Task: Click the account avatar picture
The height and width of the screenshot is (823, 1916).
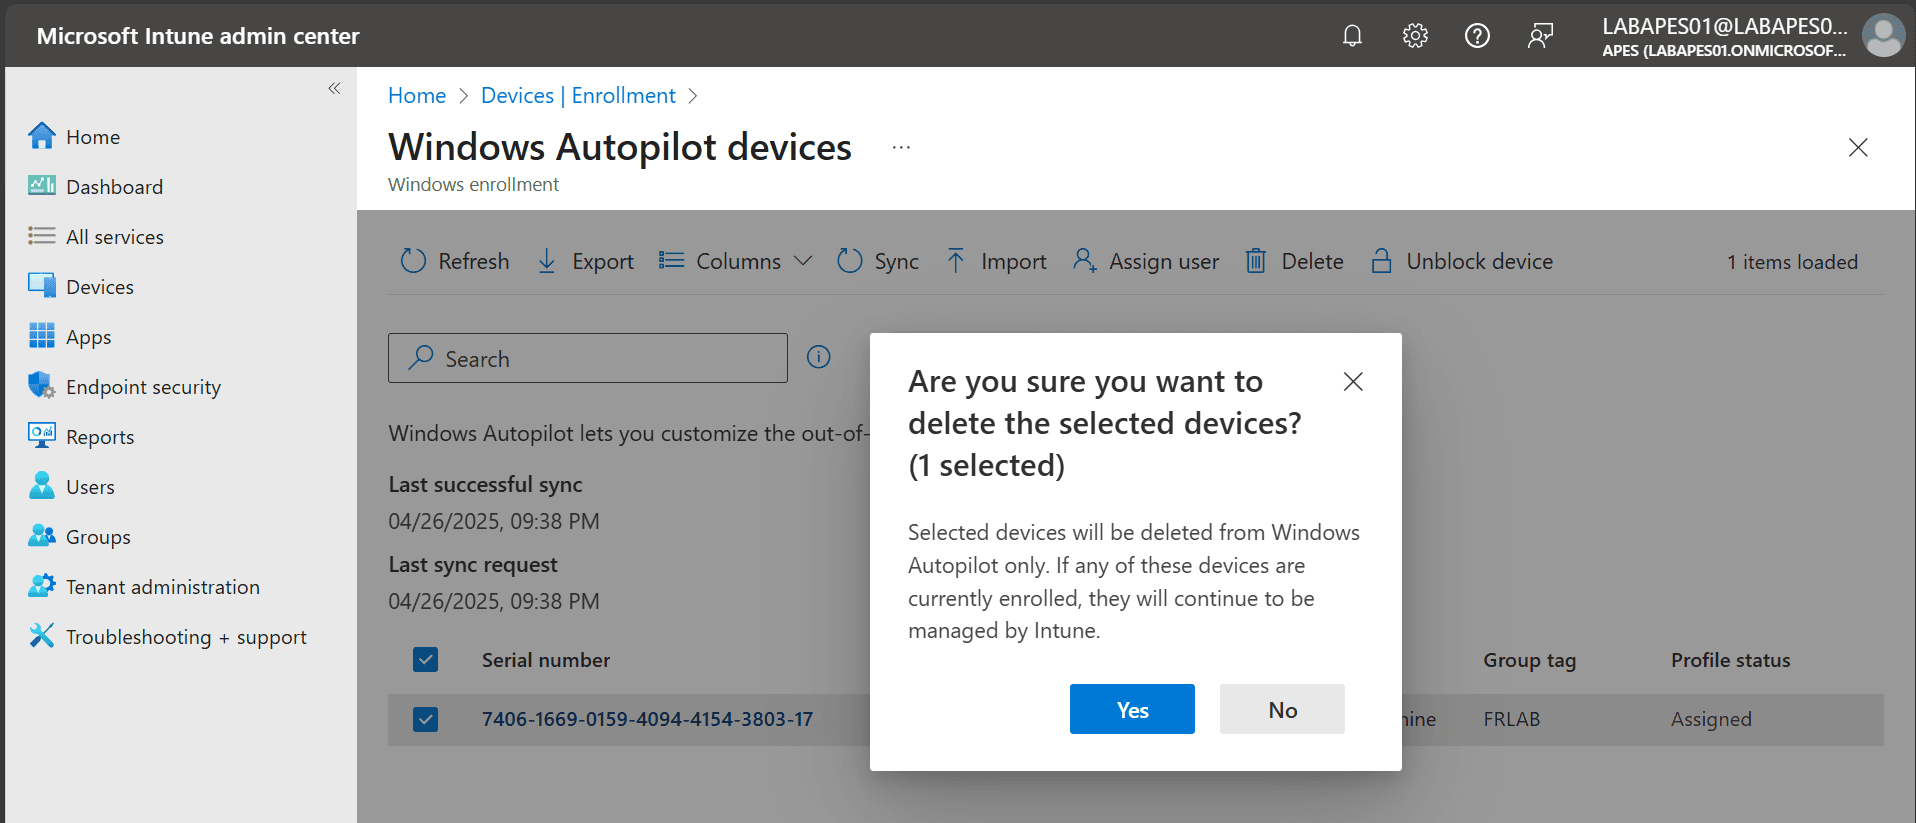Action: coord(1883,35)
